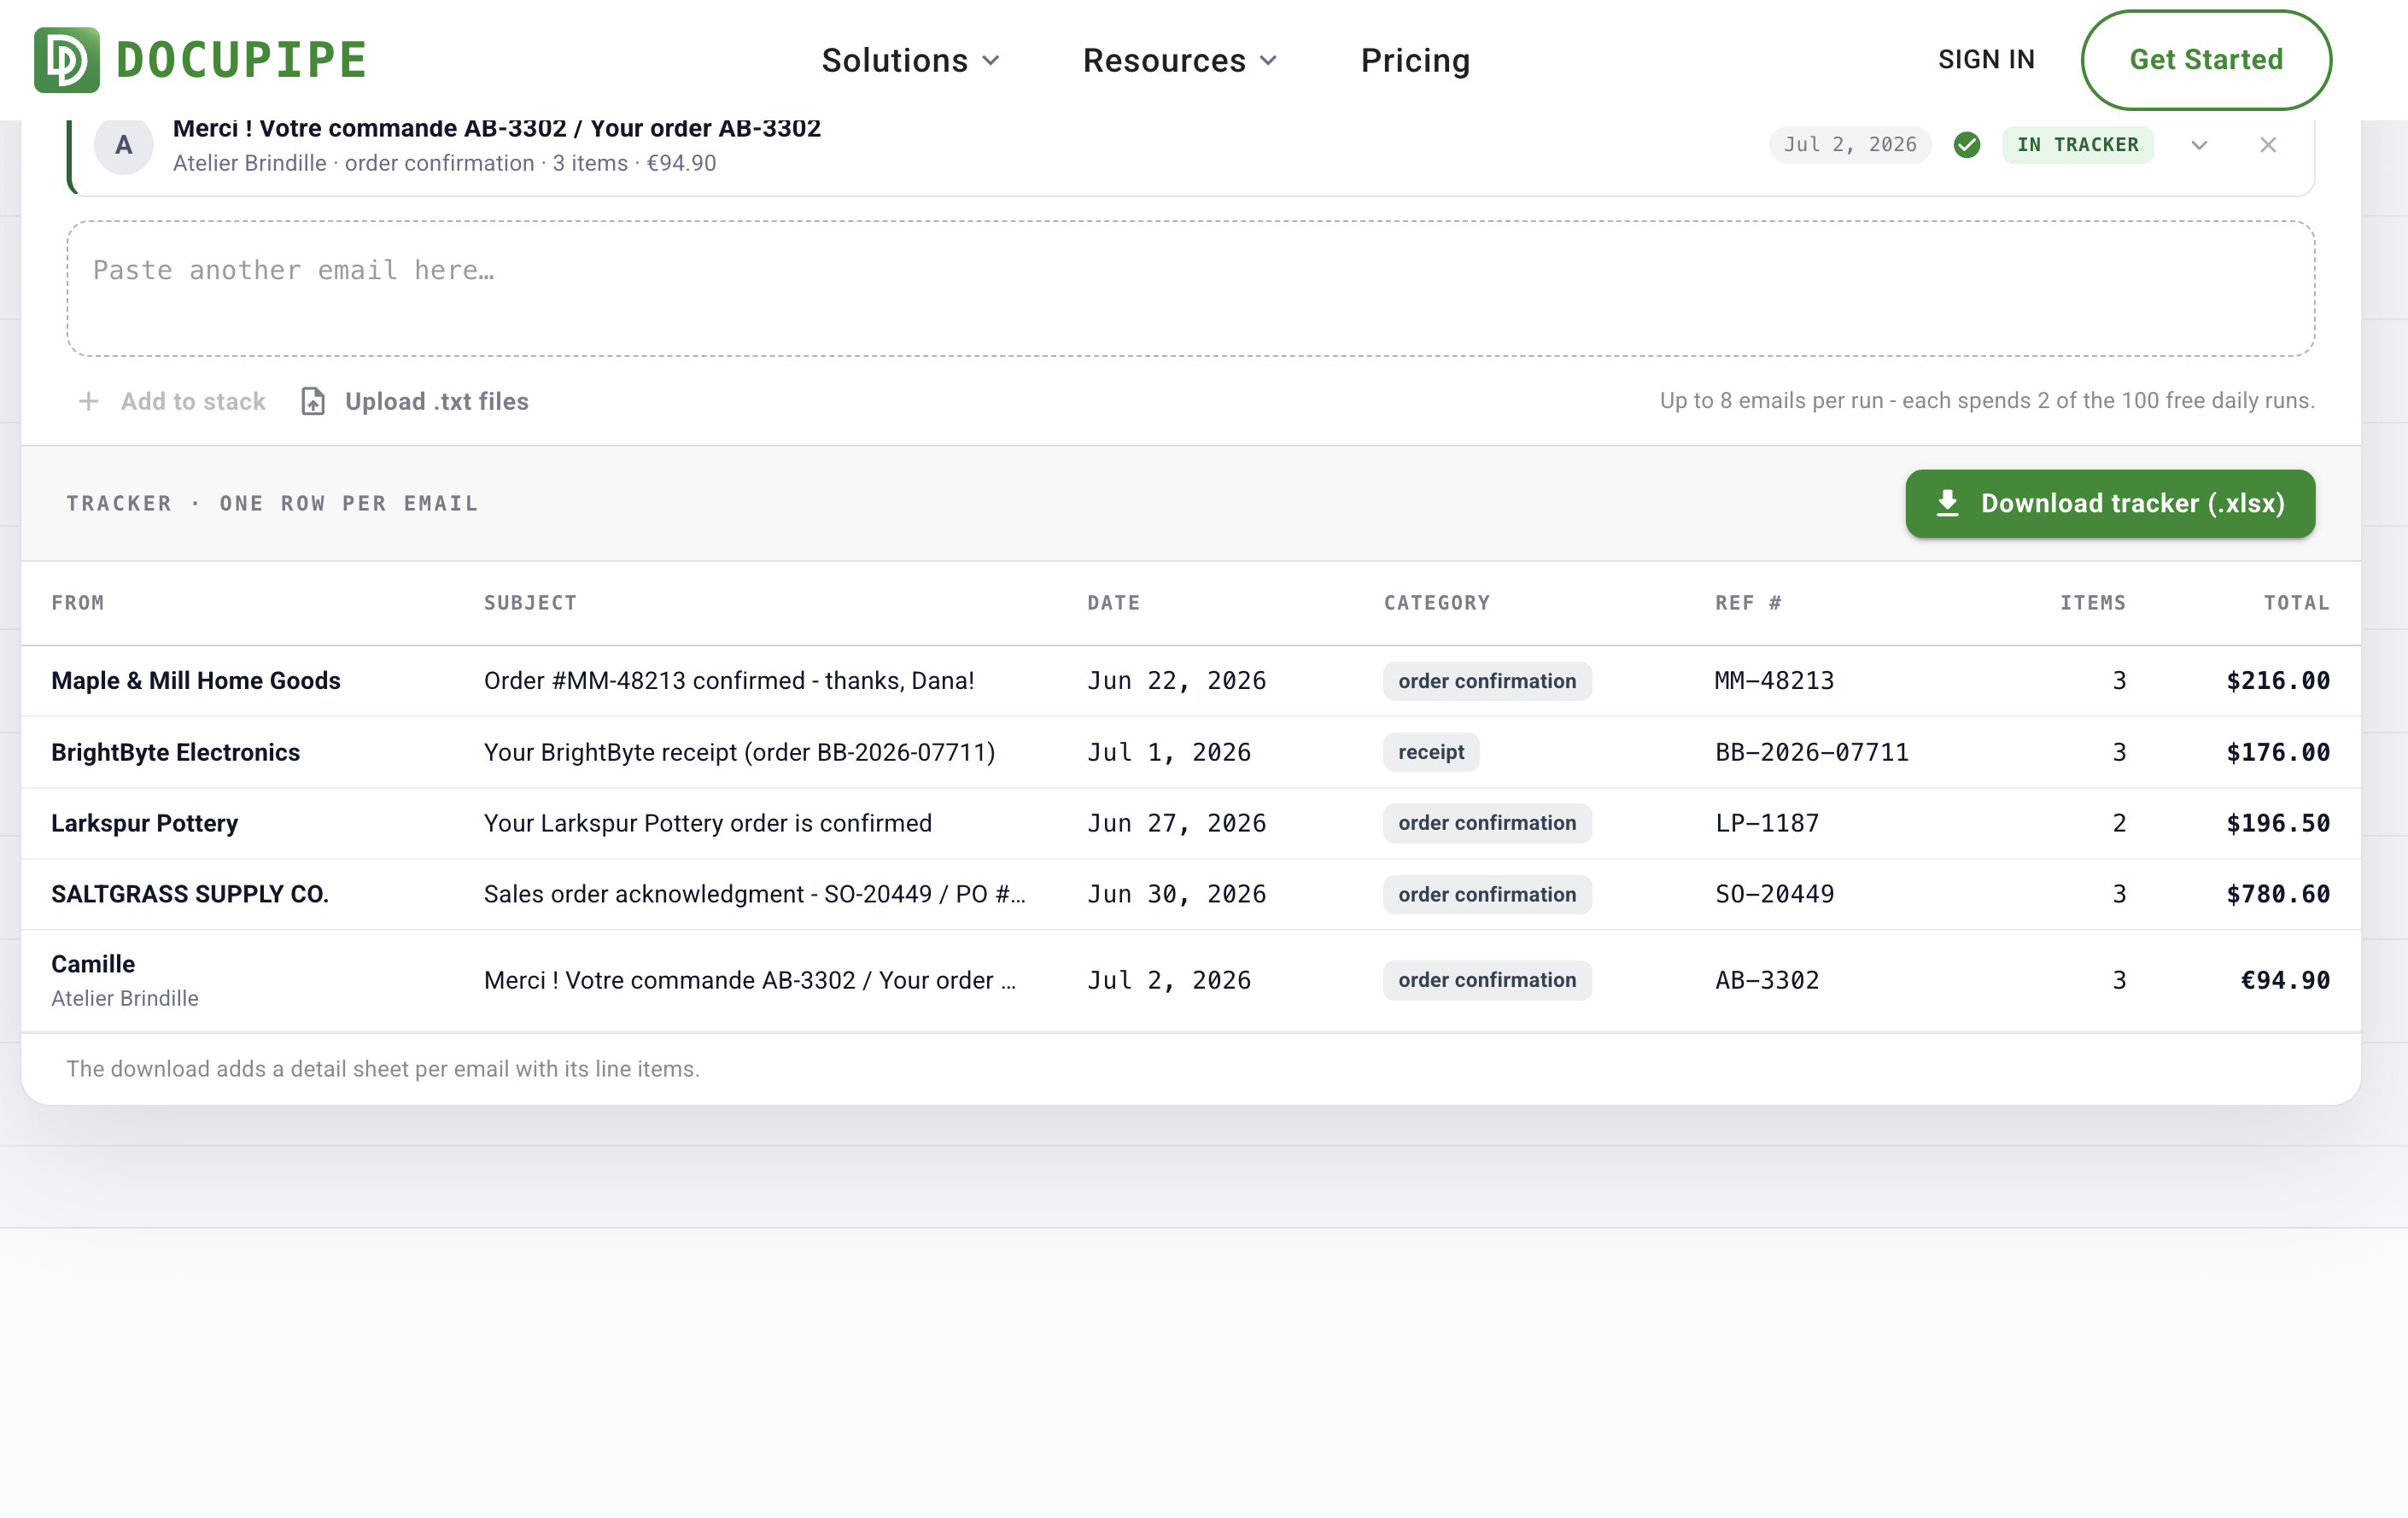This screenshot has width=2408, height=1518.
Task: Click the ITEMS column header
Action: click(x=2092, y=603)
